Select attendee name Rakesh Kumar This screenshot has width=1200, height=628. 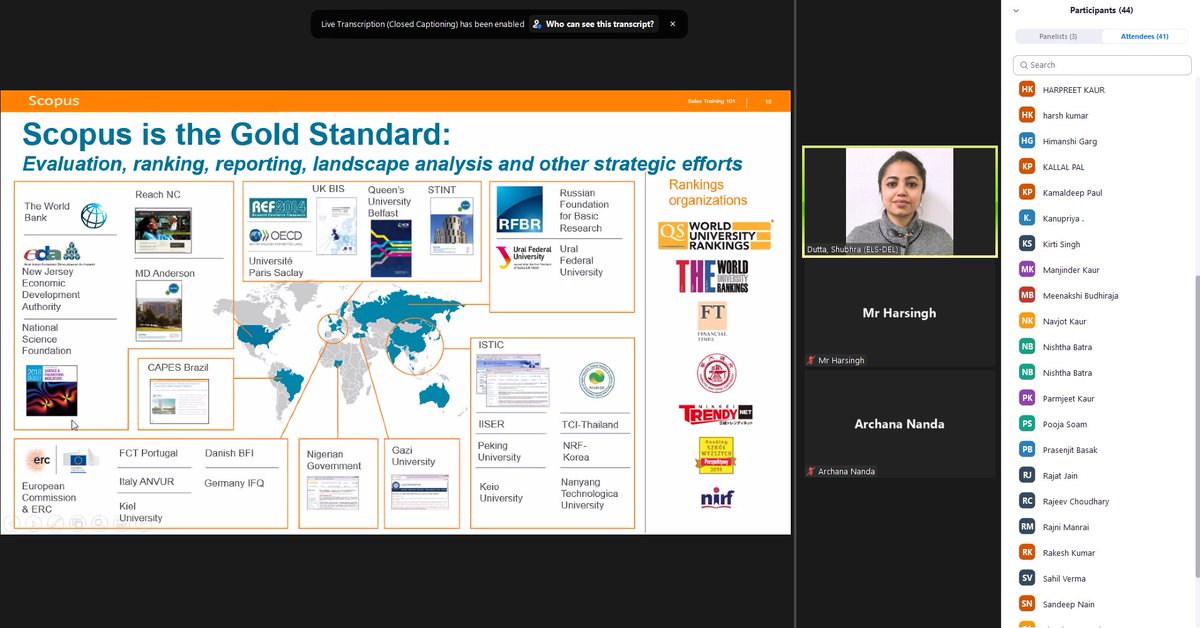click(1069, 553)
